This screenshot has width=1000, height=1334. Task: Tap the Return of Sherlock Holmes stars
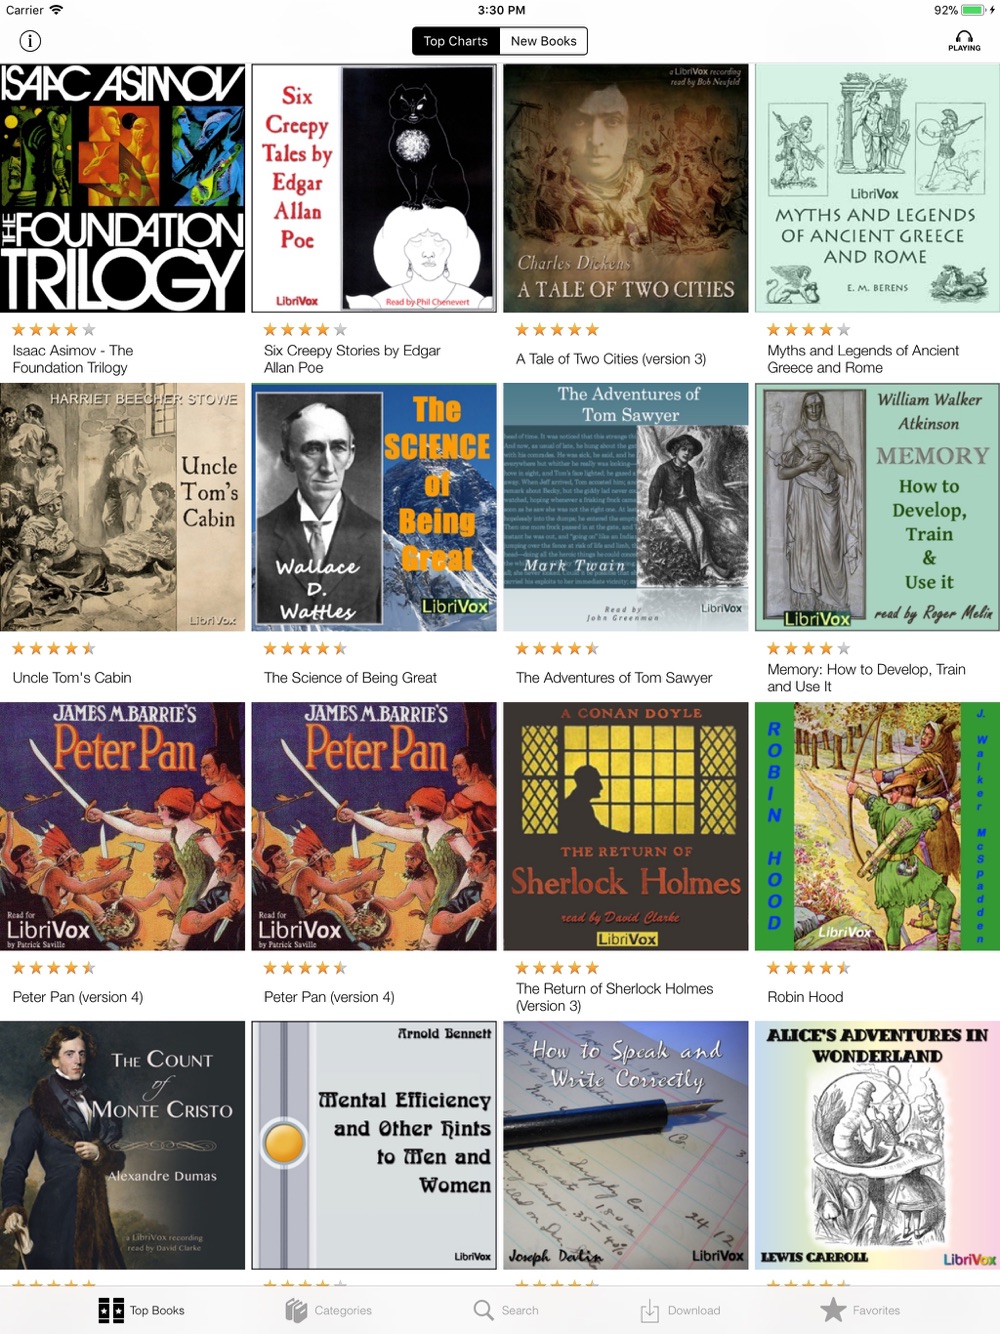coord(557,968)
